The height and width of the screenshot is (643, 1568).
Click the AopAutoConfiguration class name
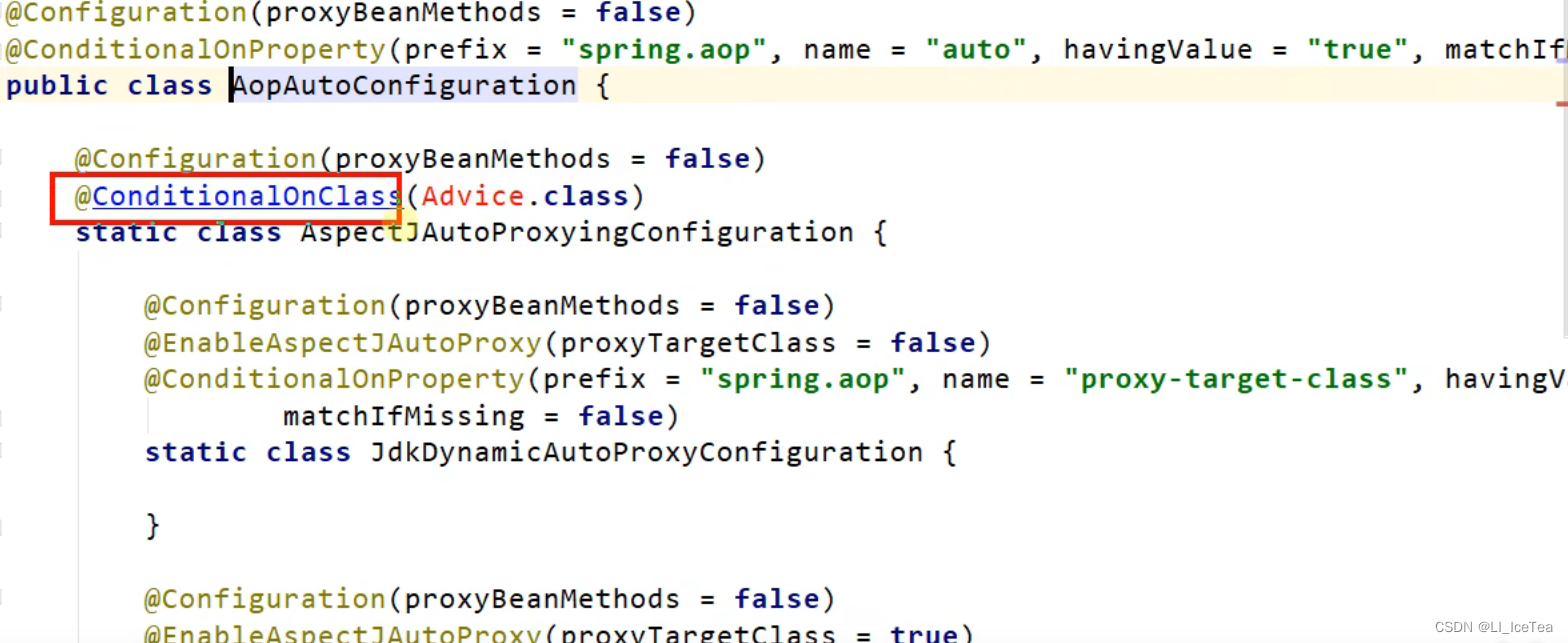pyautogui.click(x=404, y=86)
